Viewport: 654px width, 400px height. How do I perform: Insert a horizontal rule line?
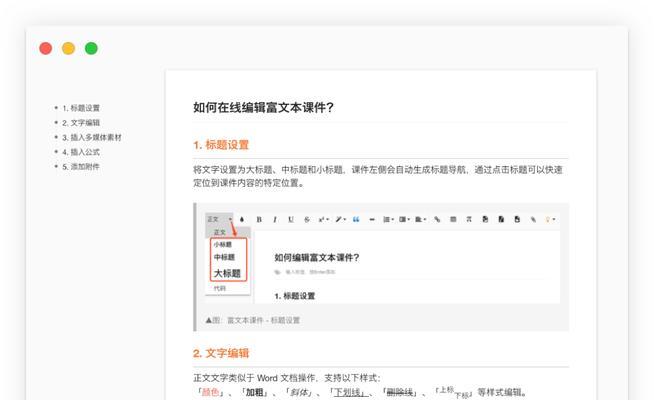(372, 219)
